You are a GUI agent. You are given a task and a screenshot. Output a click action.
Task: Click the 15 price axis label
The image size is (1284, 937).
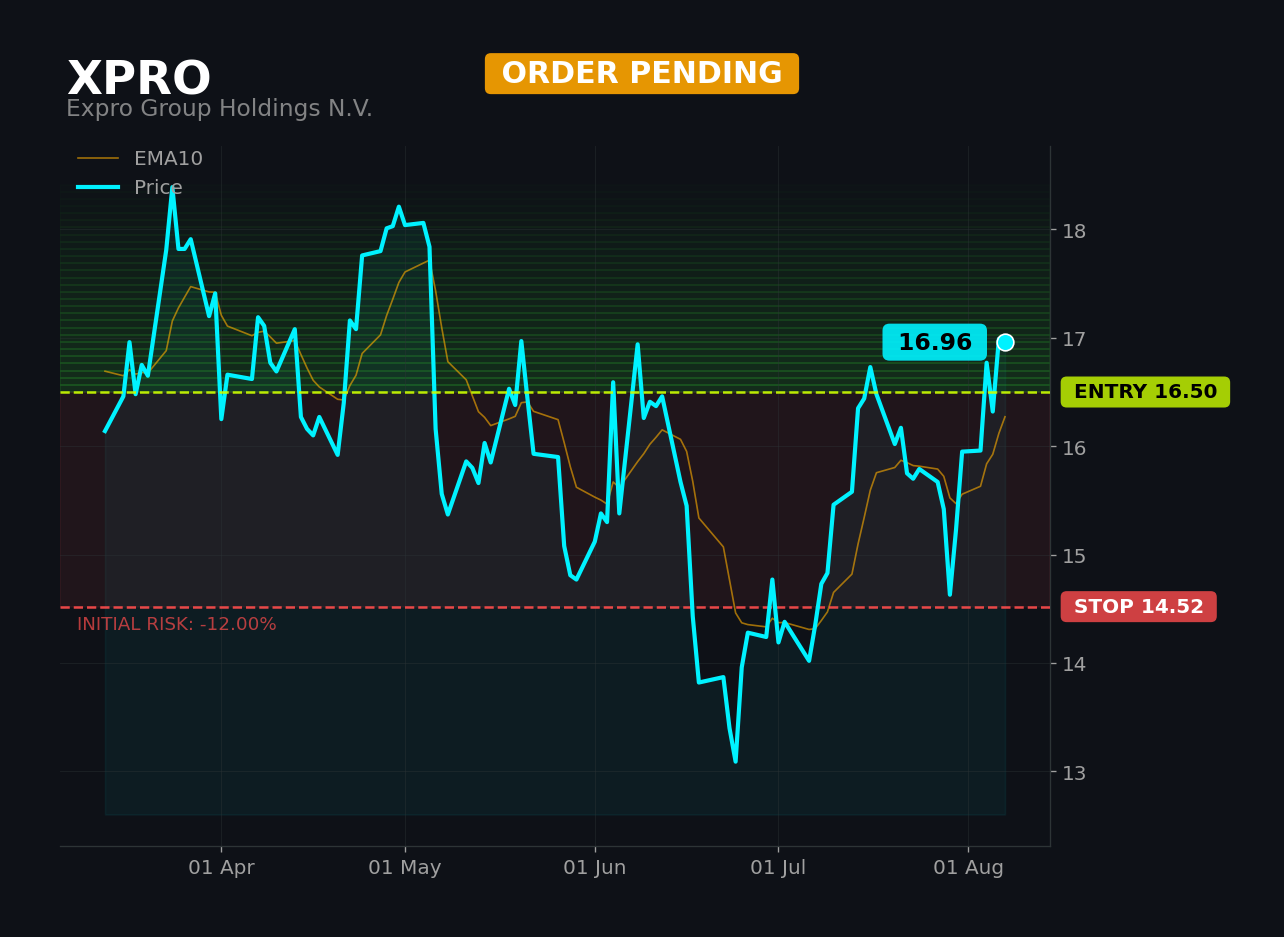[1074, 555]
